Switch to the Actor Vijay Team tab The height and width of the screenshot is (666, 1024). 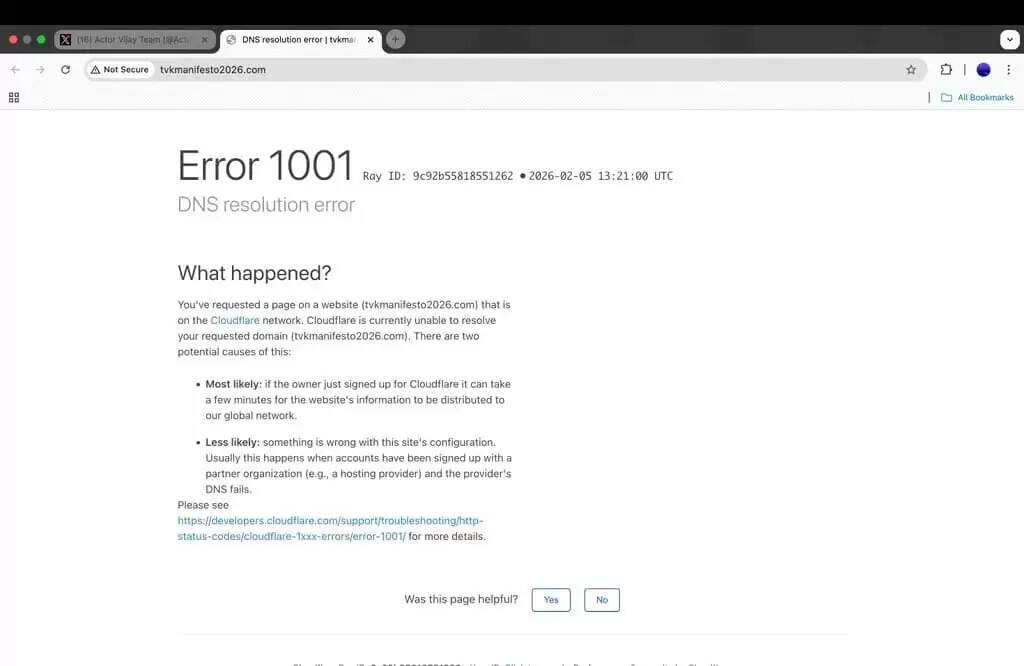click(x=135, y=40)
